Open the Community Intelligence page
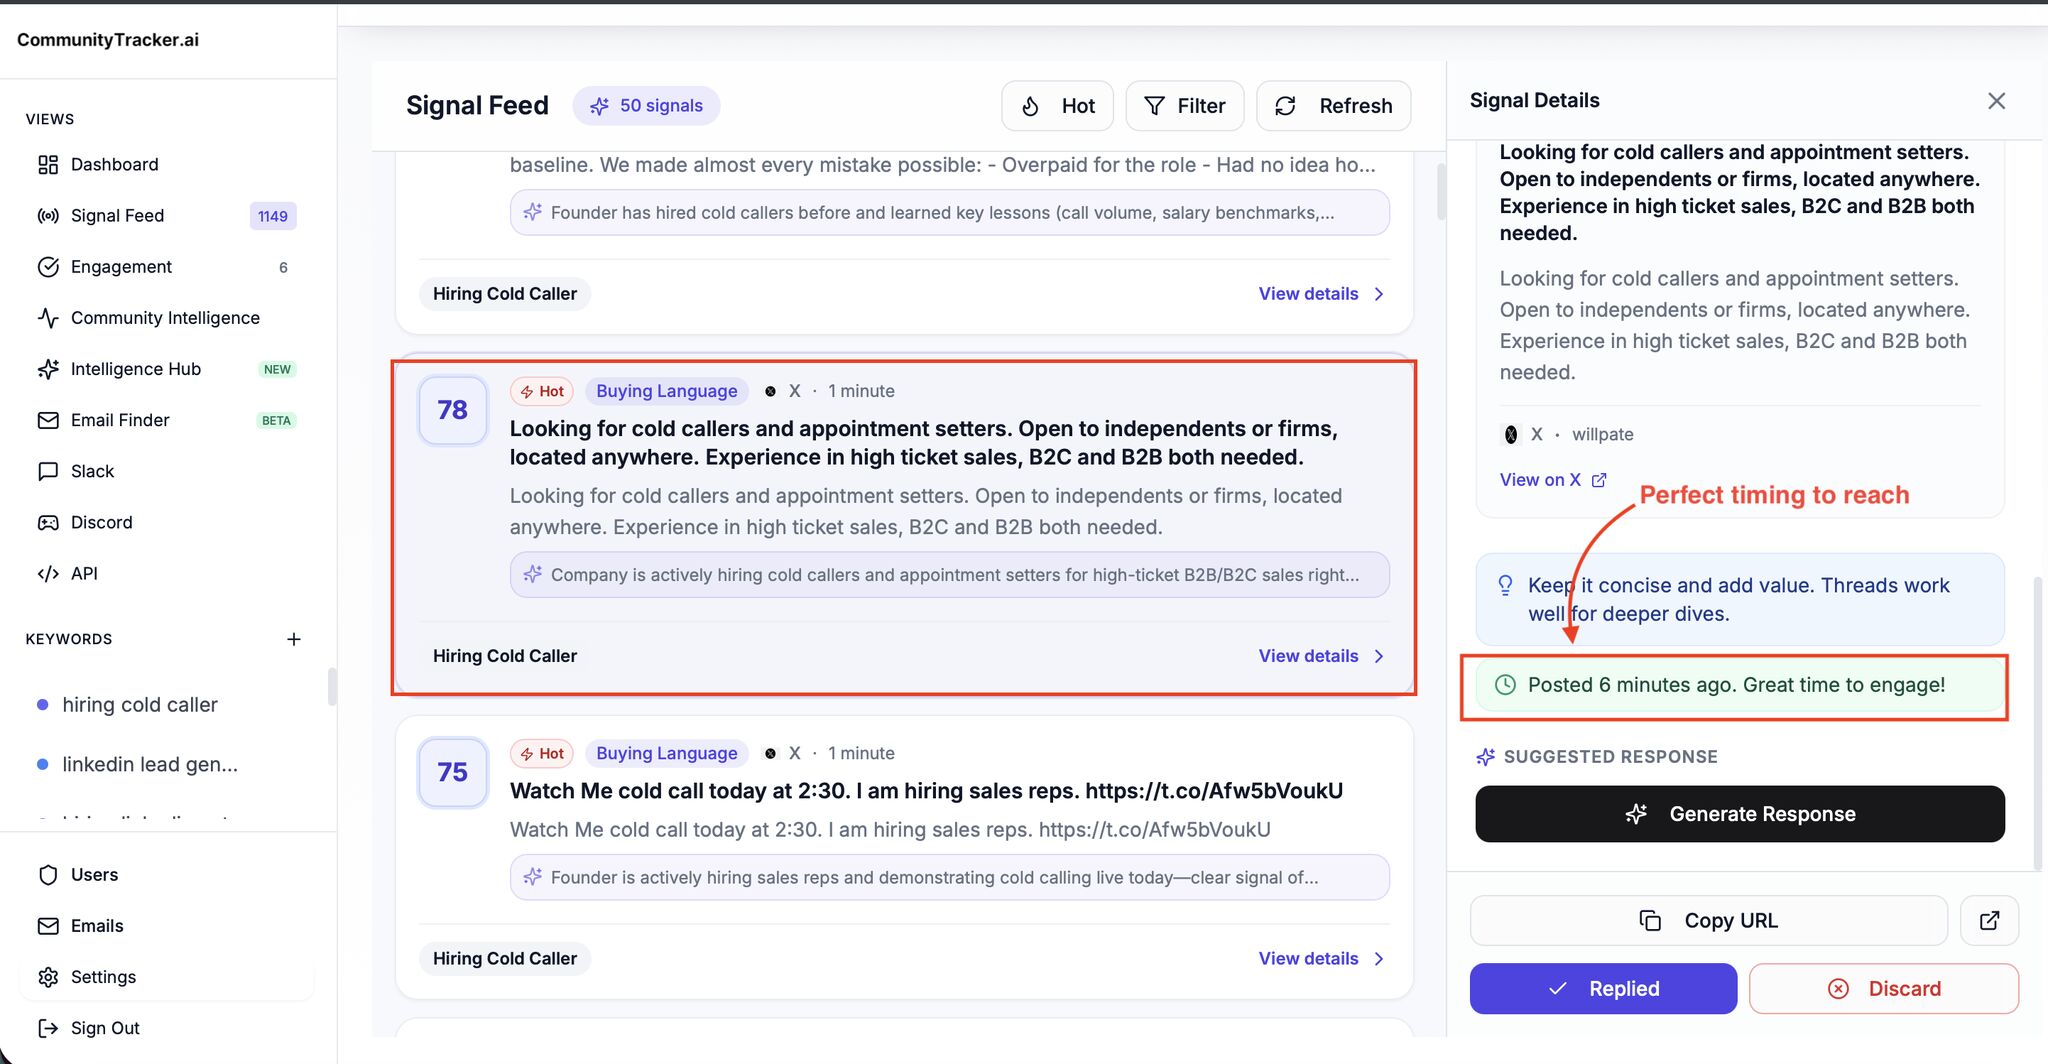 click(x=166, y=318)
